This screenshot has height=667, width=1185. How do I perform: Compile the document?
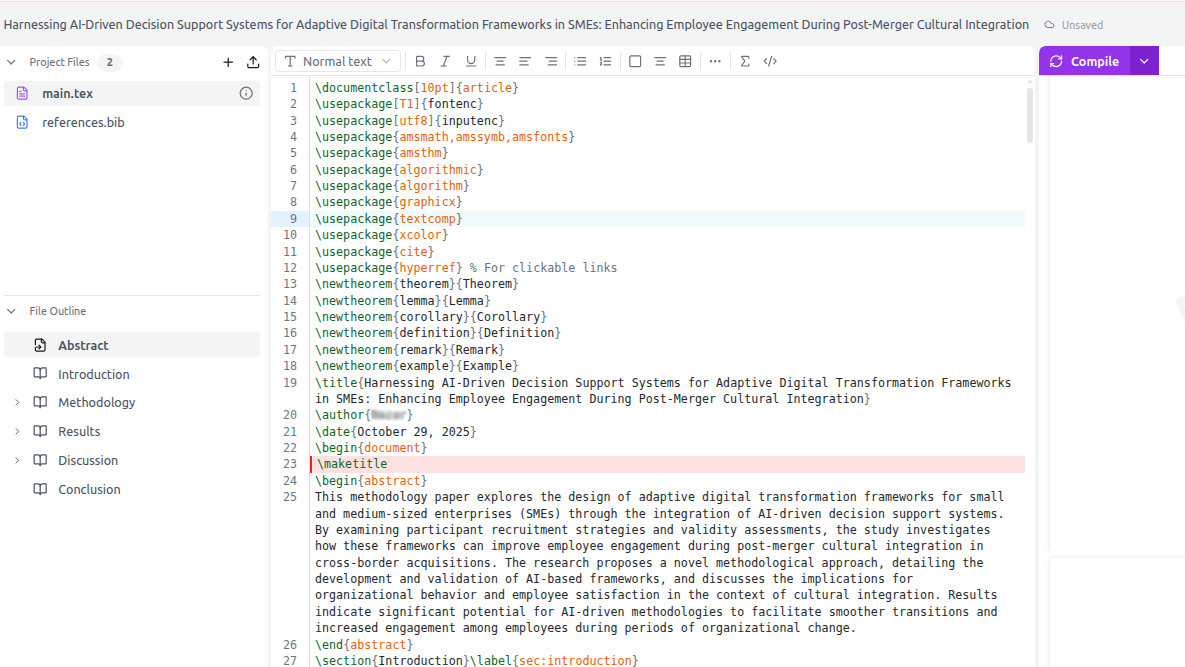click(1084, 61)
